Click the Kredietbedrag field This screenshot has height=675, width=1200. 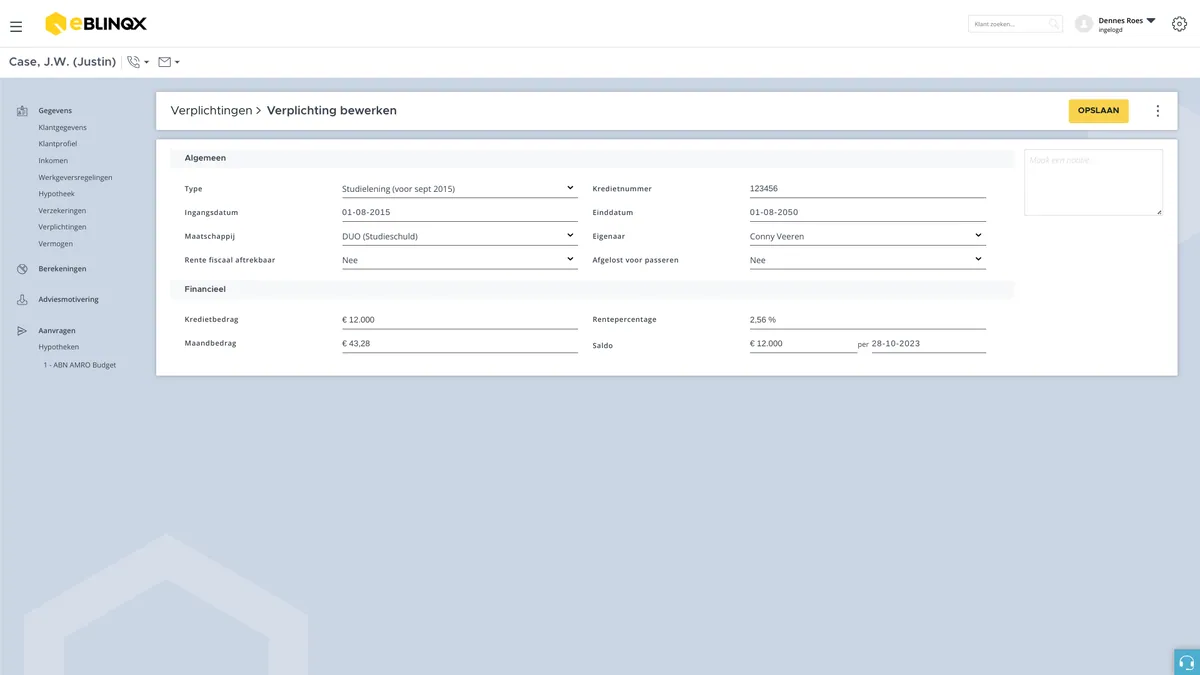pos(460,320)
